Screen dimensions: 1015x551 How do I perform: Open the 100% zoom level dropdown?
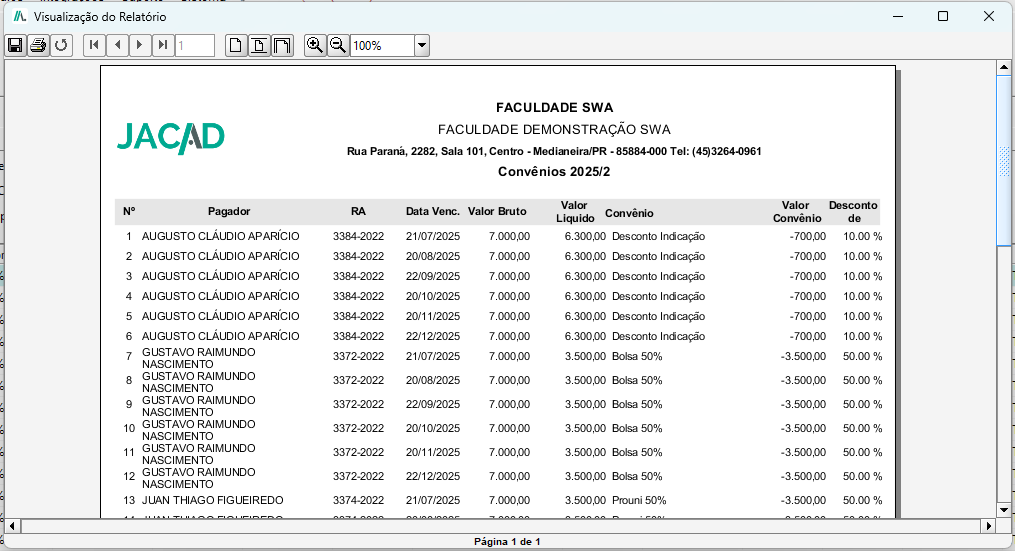pos(422,46)
